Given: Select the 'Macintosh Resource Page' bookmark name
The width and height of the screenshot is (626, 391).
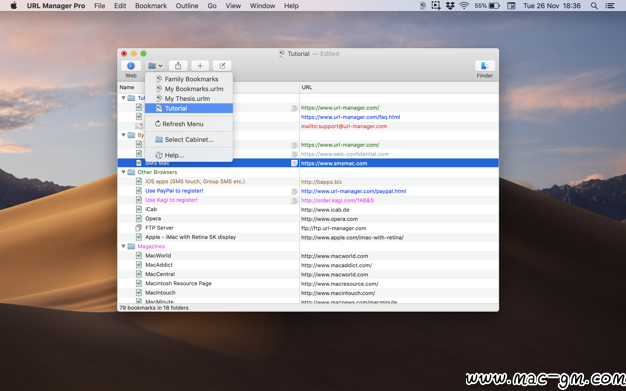Looking at the screenshot, I should (x=178, y=284).
